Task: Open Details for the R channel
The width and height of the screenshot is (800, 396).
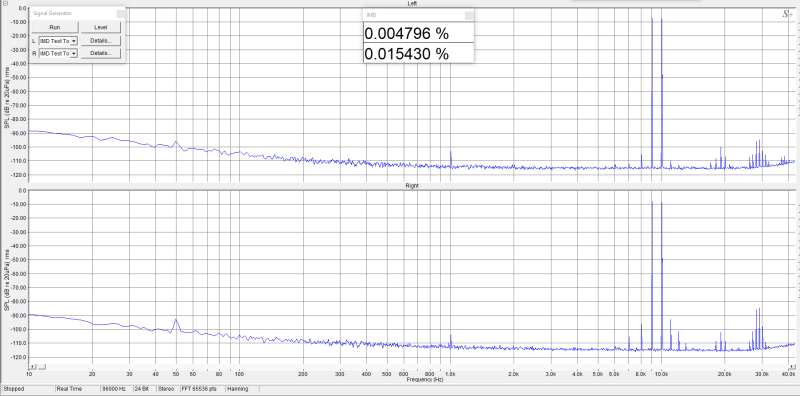Action: point(101,53)
